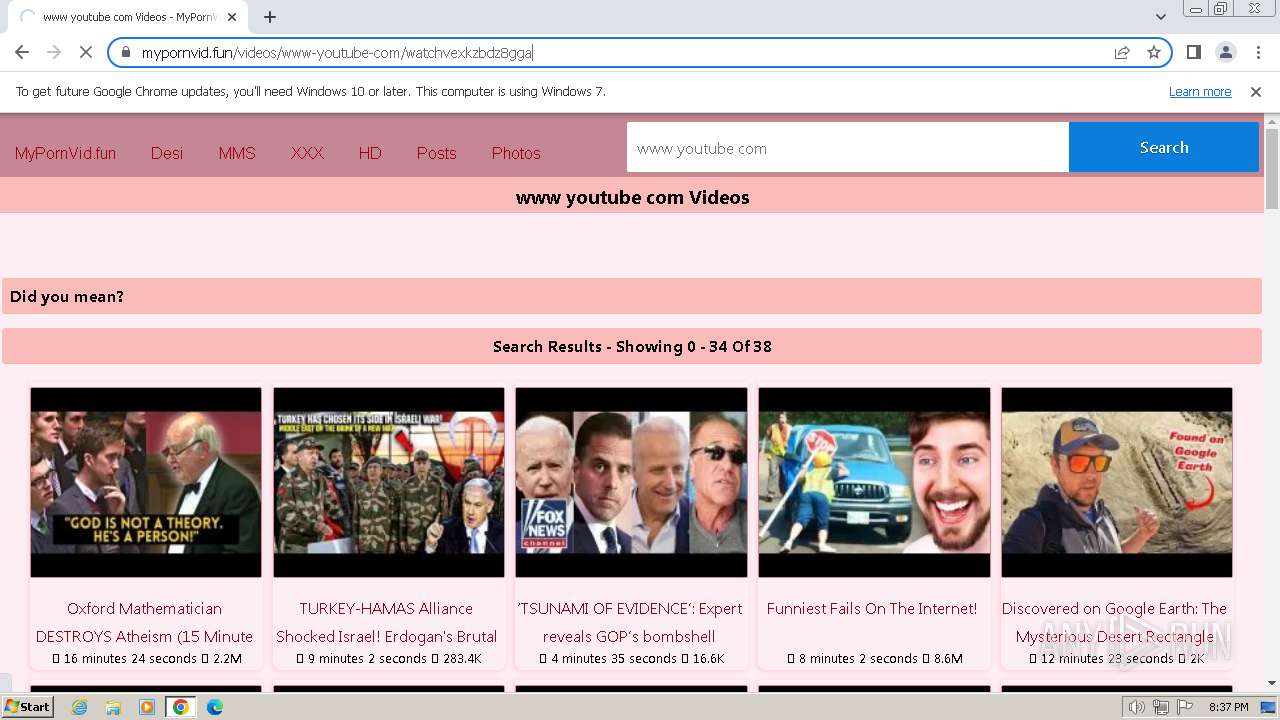
Task: Open the Chrome profile avatar menu
Action: tap(1225, 52)
